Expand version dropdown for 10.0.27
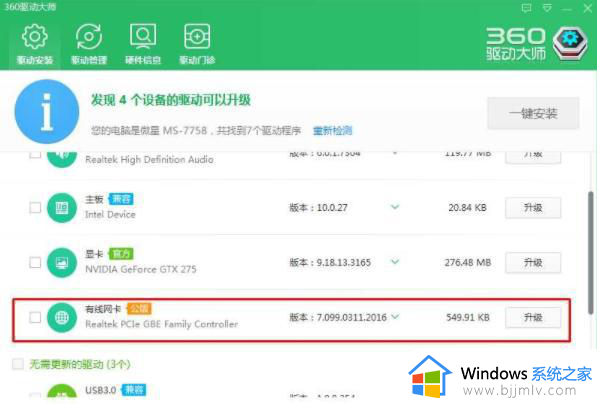The height and width of the screenshot is (404, 597). pyautogui.click(x=395, y=207)
